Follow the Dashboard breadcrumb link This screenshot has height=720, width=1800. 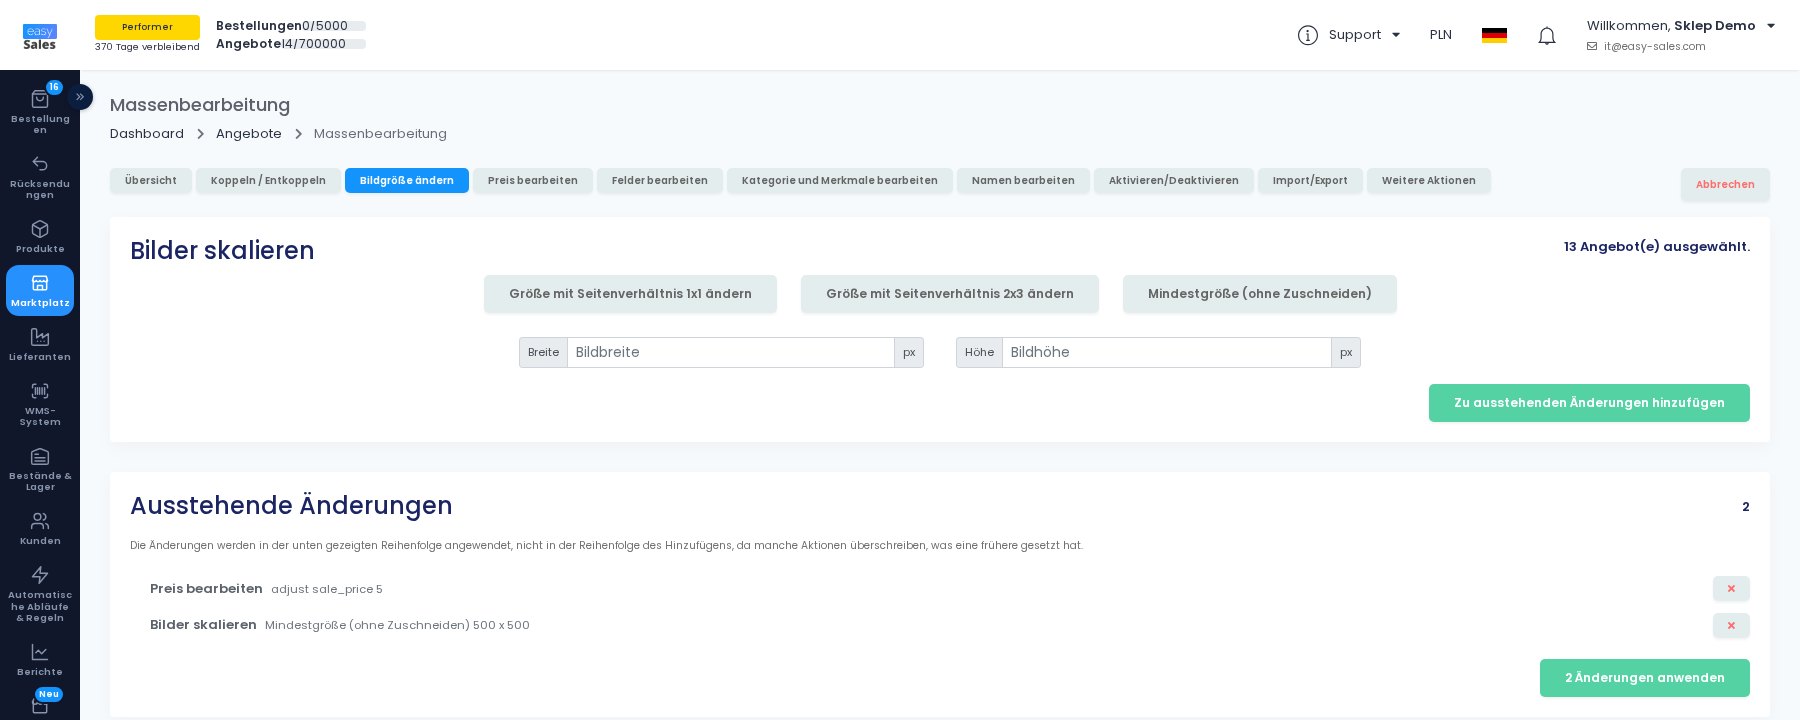coord(147,134)
